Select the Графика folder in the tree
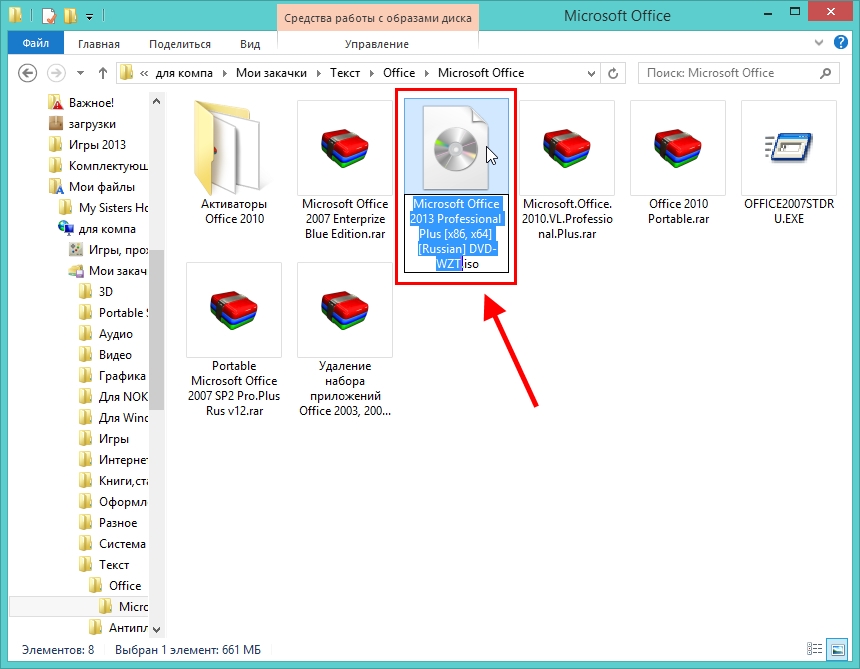The image size is (860, 669). pyautogui.click(x=112, y=376)
